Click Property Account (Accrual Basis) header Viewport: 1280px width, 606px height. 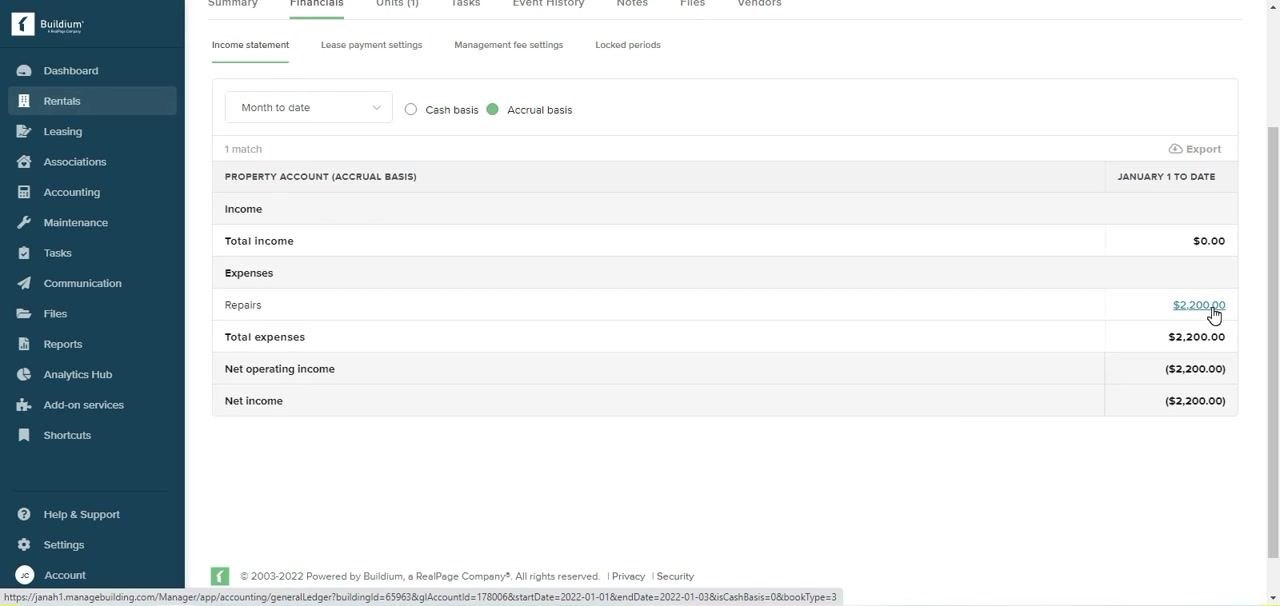321,177
